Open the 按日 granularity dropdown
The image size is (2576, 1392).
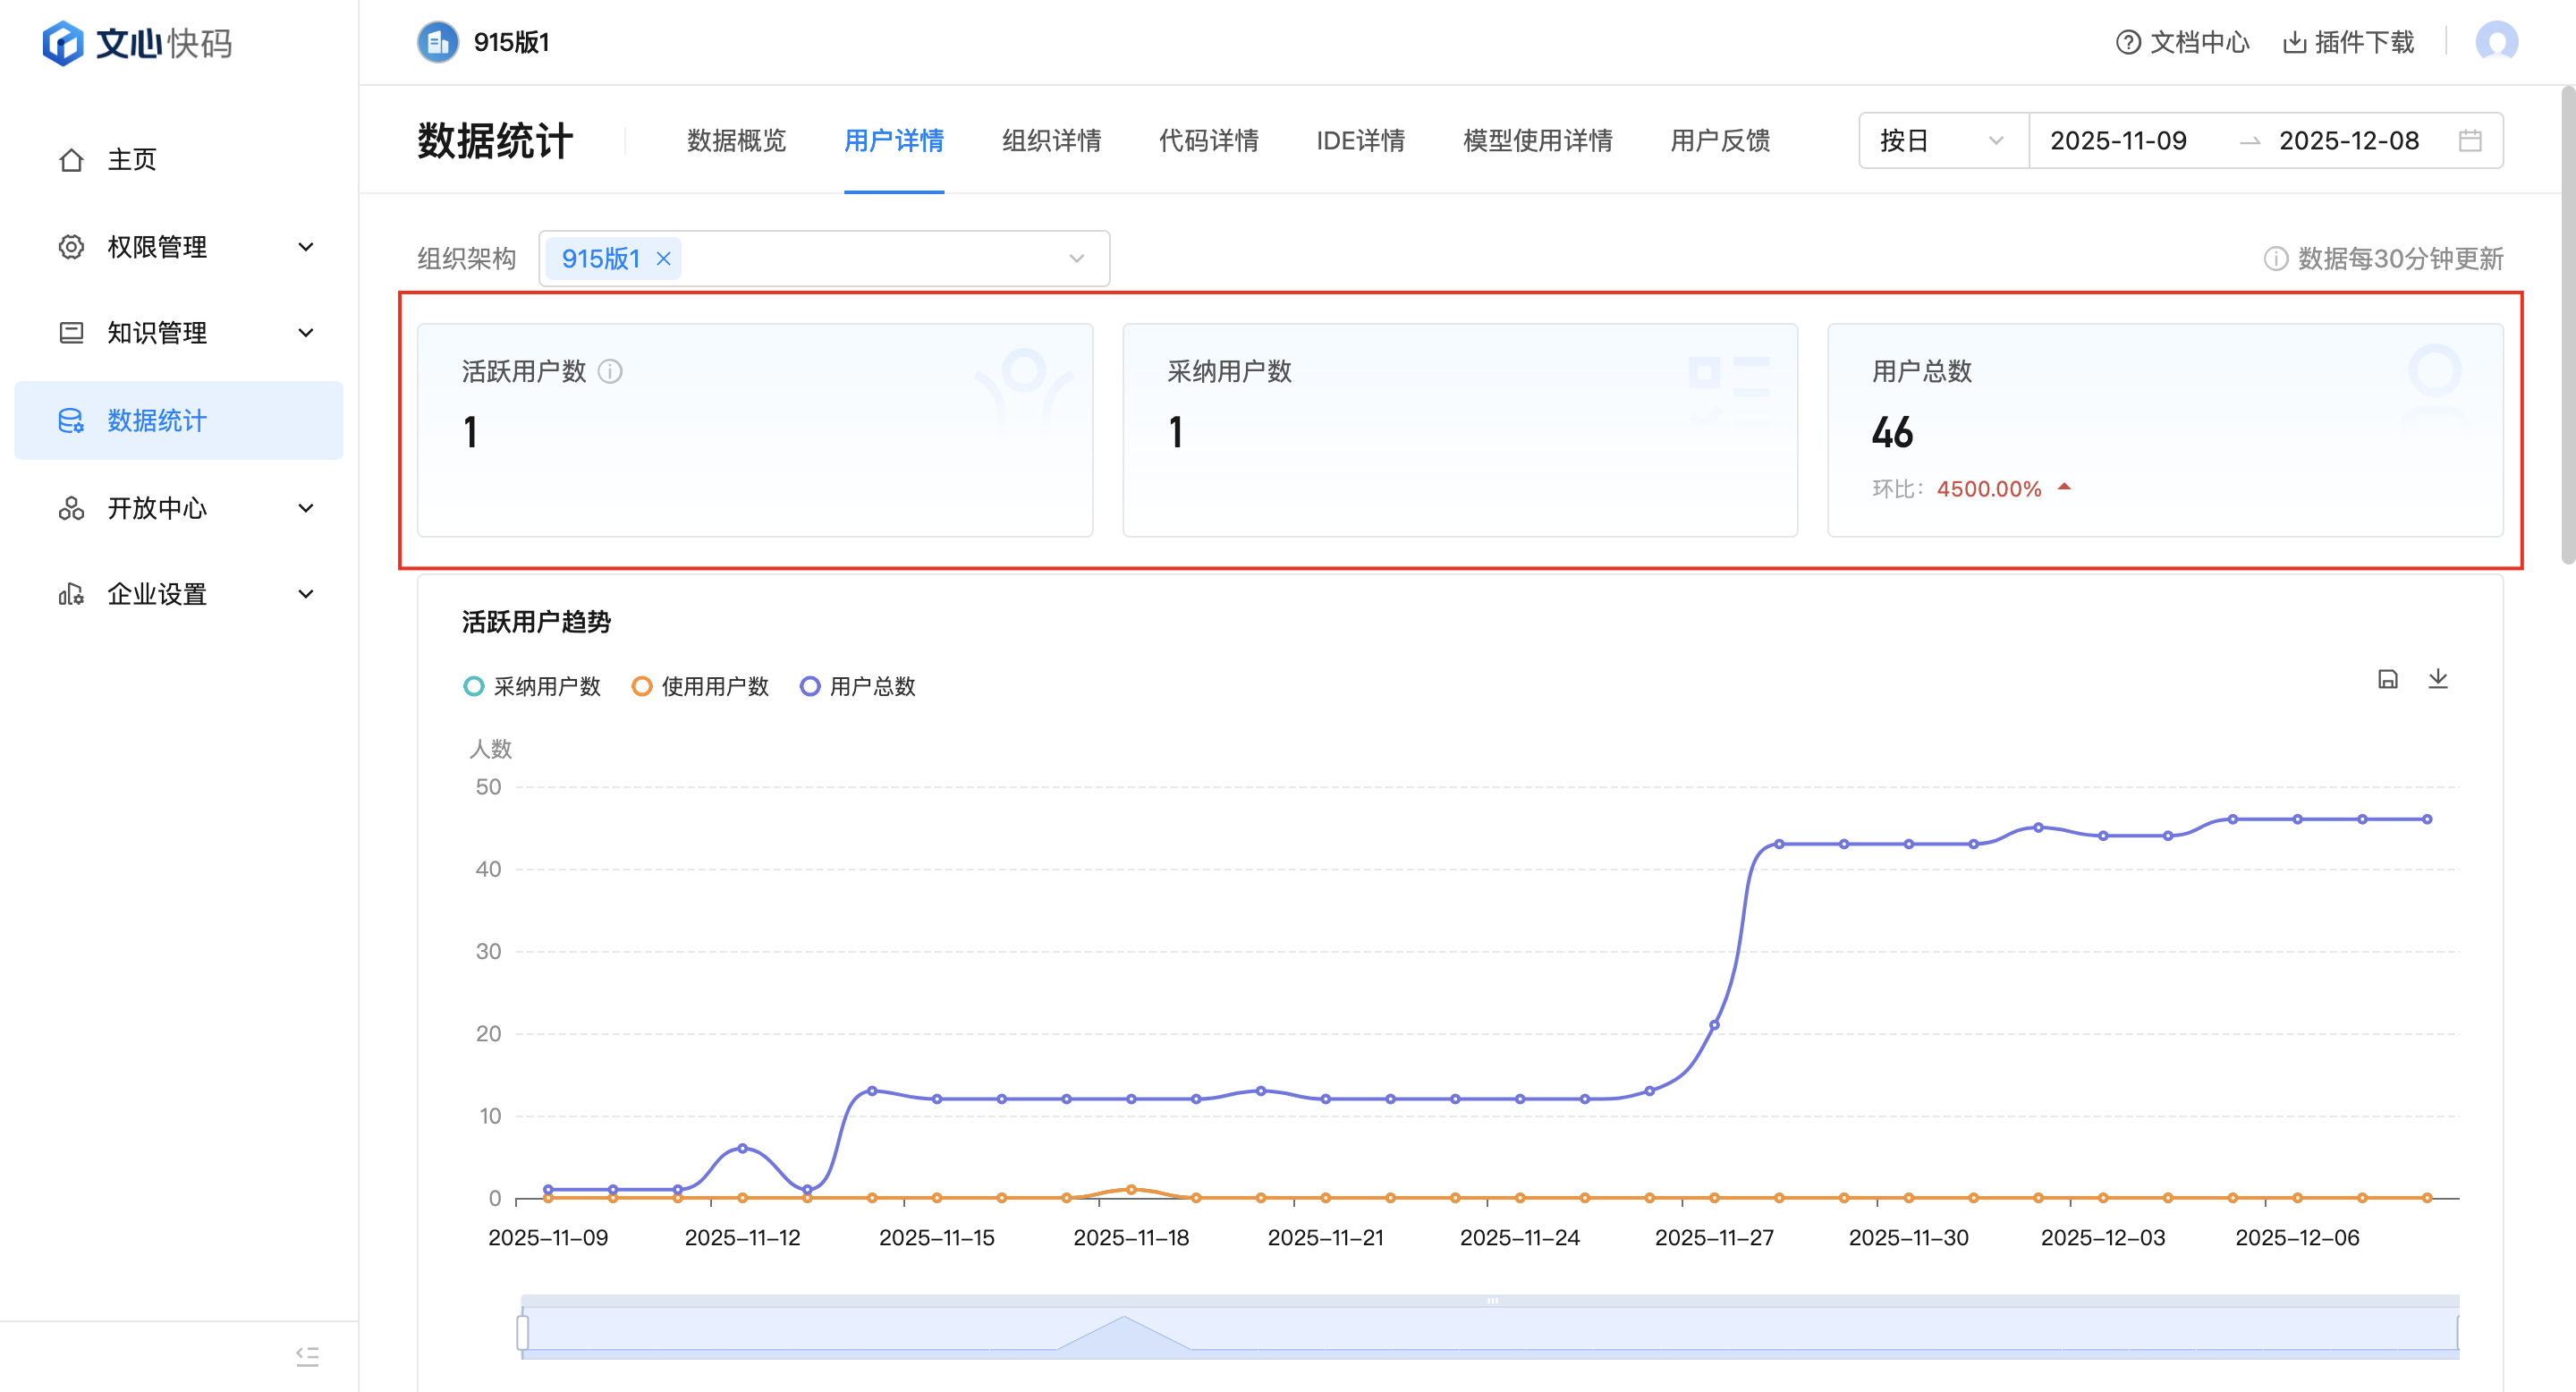(x=1941, y=141)
